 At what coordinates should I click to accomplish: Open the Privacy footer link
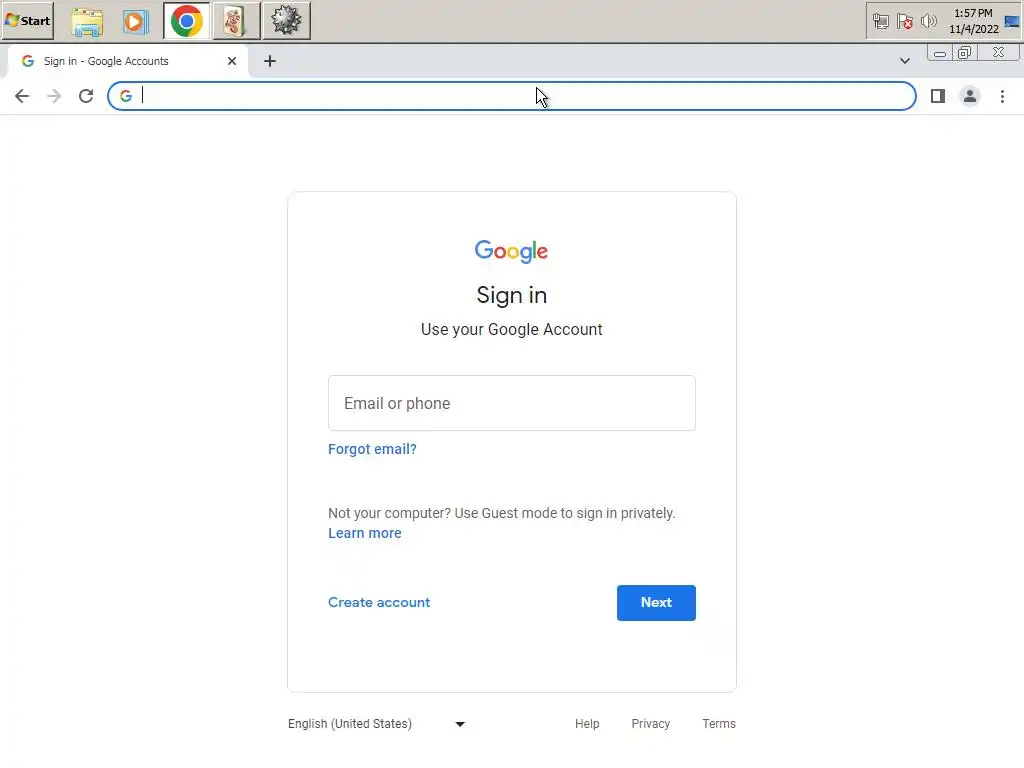[x=650, y=724]
